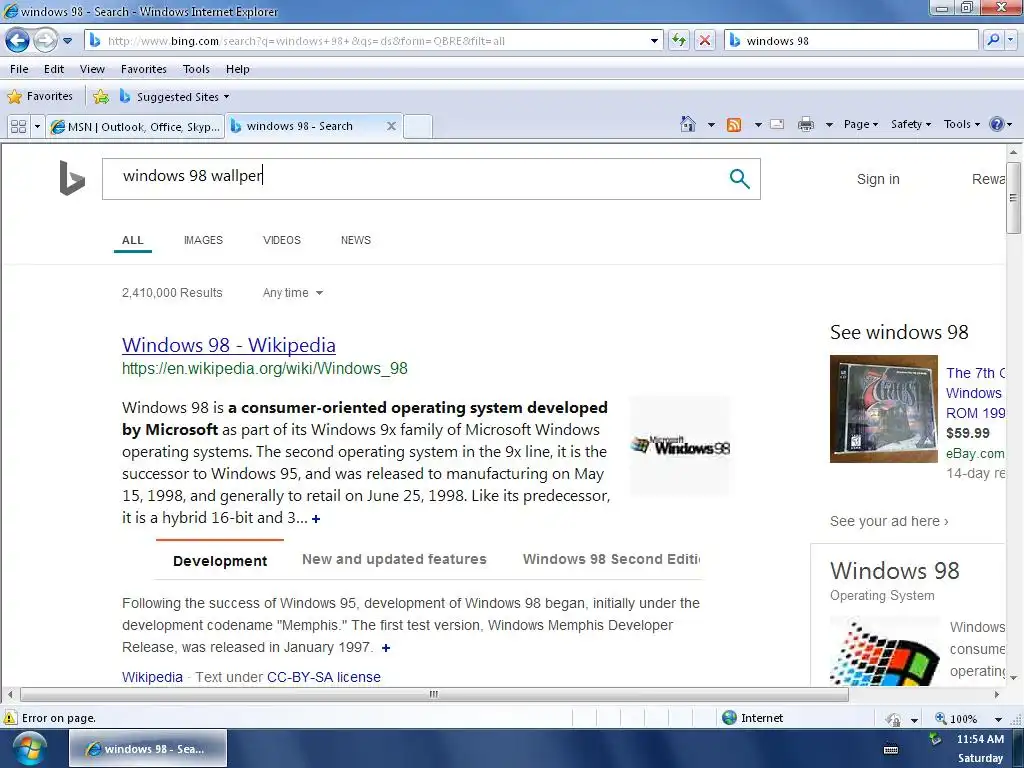Expand the Home button dropdown arrow

pyautogui.click(x=711, y=124)
